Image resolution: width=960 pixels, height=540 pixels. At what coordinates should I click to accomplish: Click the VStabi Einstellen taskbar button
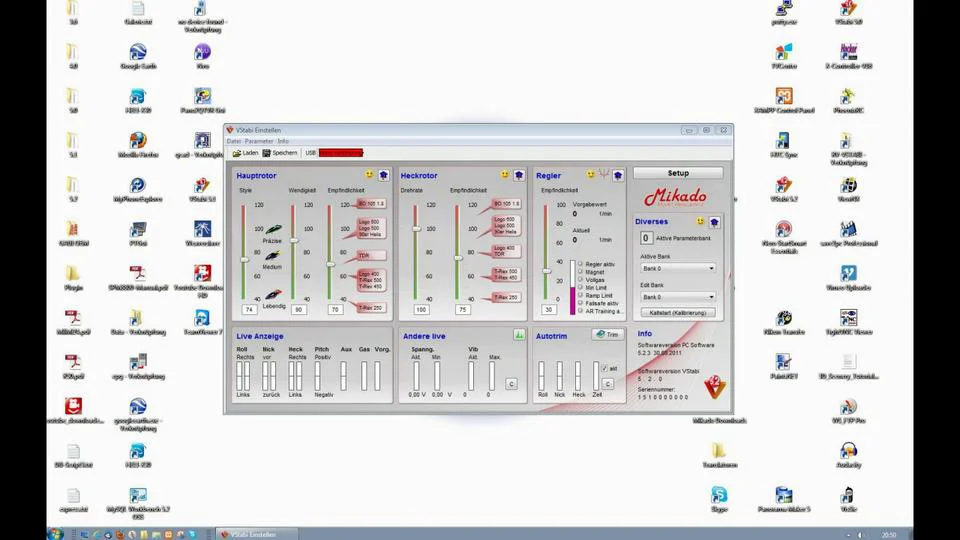tap(256, 534)
